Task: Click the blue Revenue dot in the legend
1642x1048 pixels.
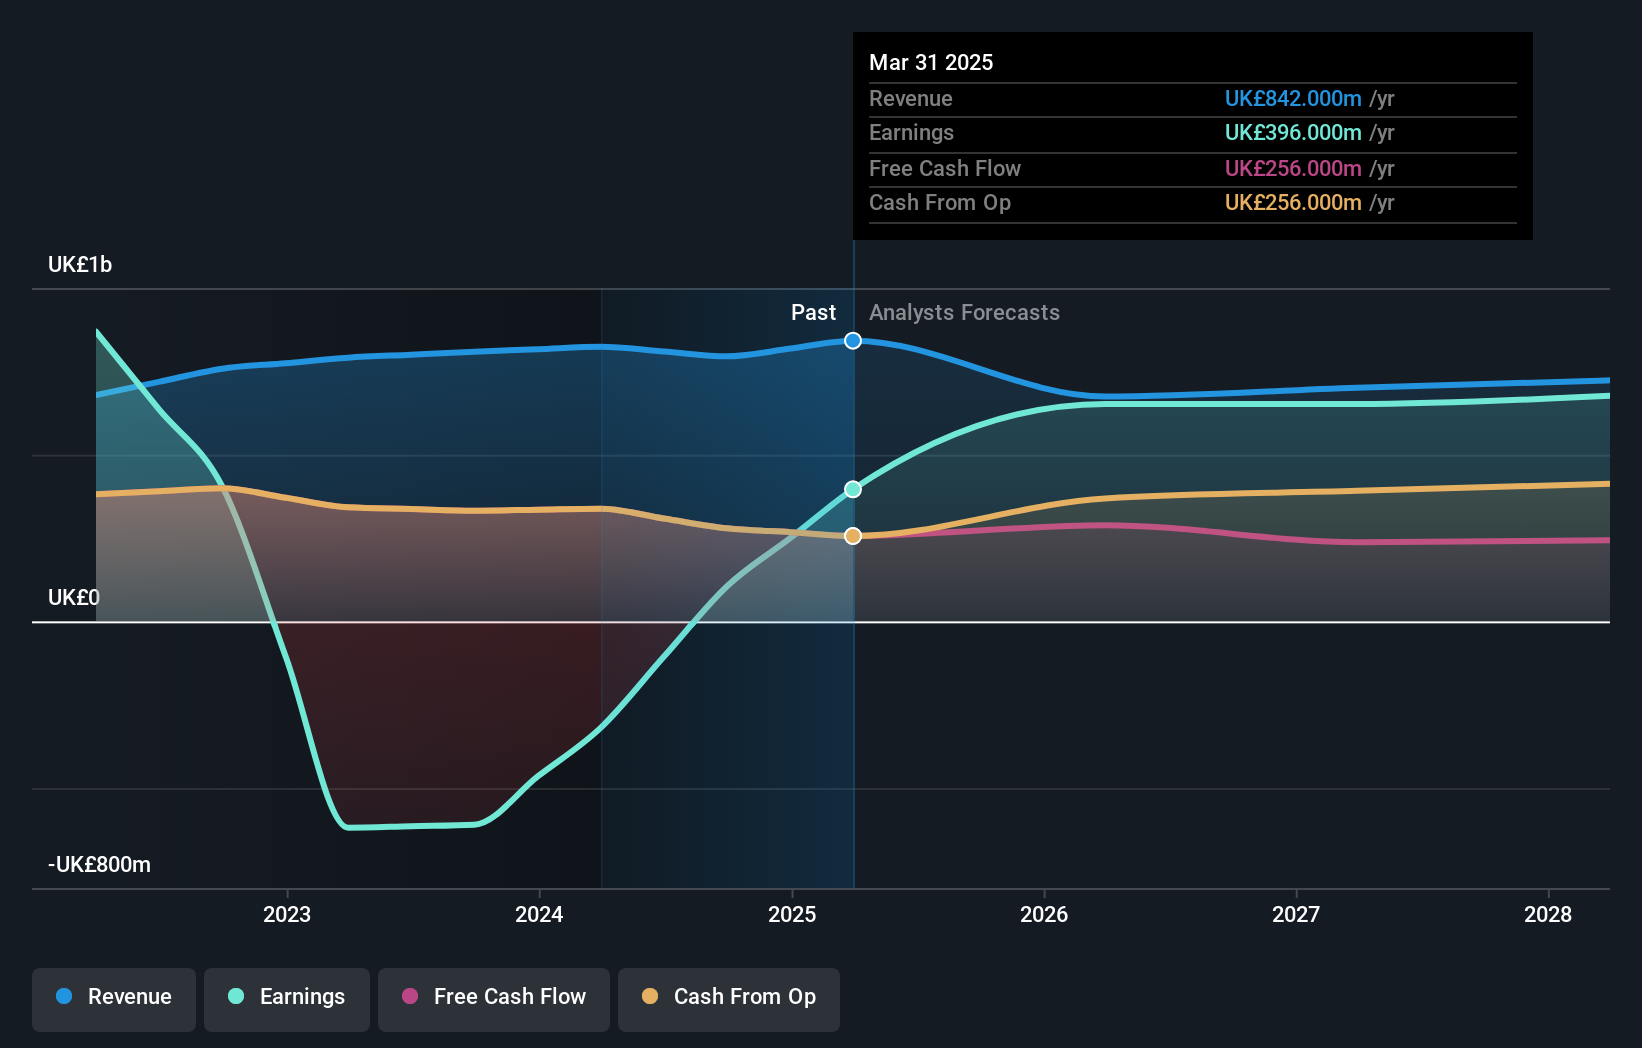Action: 62,997
